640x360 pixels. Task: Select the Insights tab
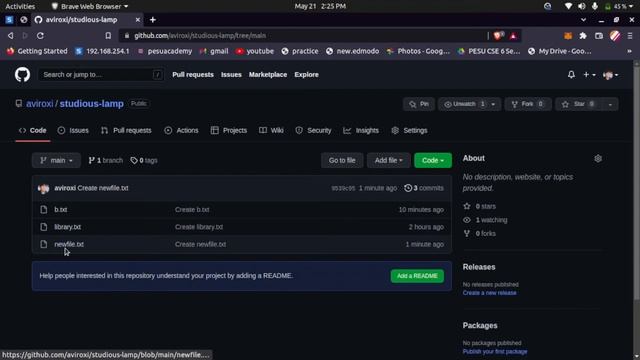pyautogui.click(x=361, y=130)
